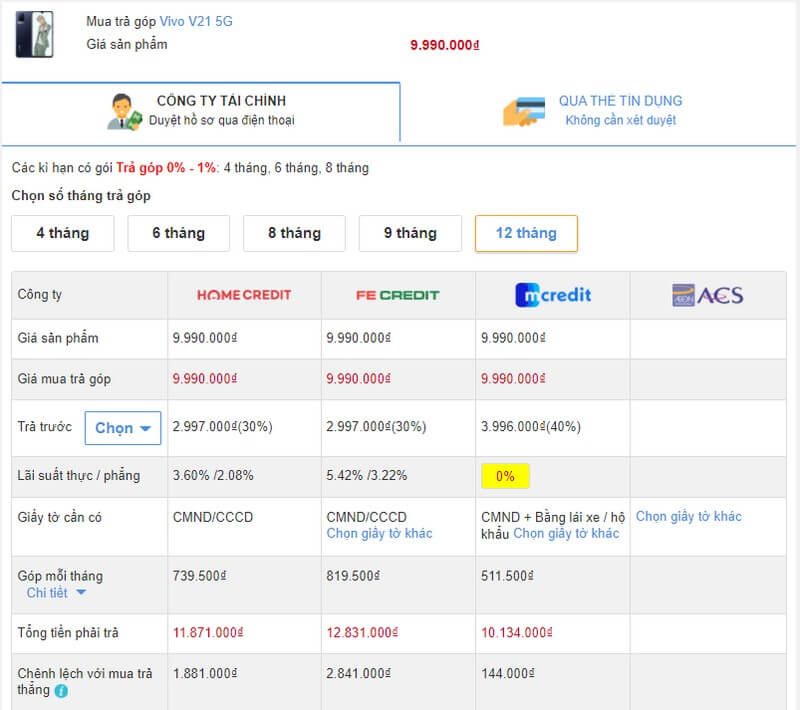Viewport: 800px width, 710px height.
Task: Click the Chọn số tháng trả góp heading
Action: (x=81, y=196)
